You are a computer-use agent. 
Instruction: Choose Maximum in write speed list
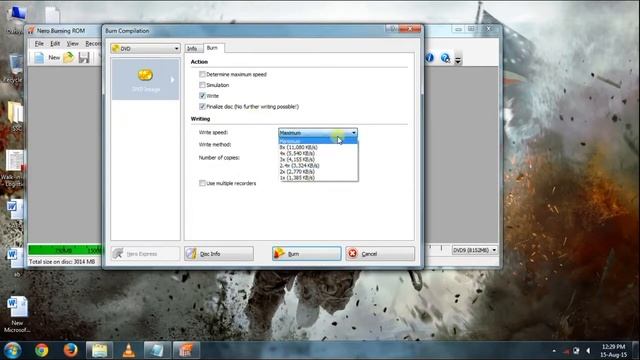pos(318,141)
